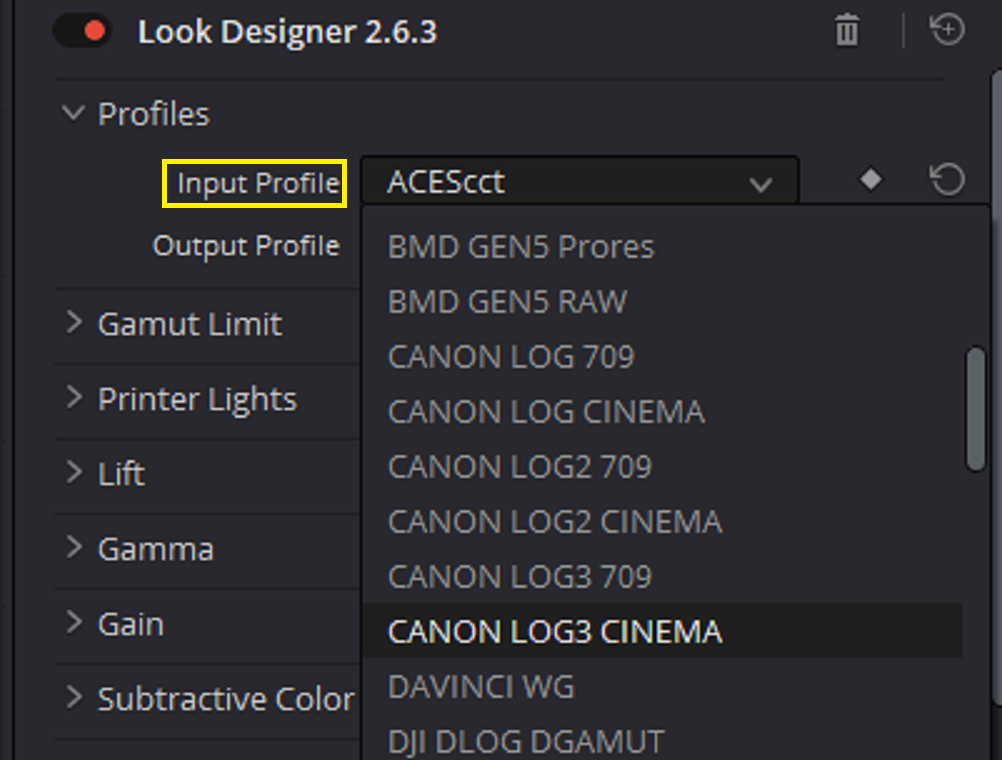Reset Input Profile with circular arrow icon

click(x=946, y=179)
